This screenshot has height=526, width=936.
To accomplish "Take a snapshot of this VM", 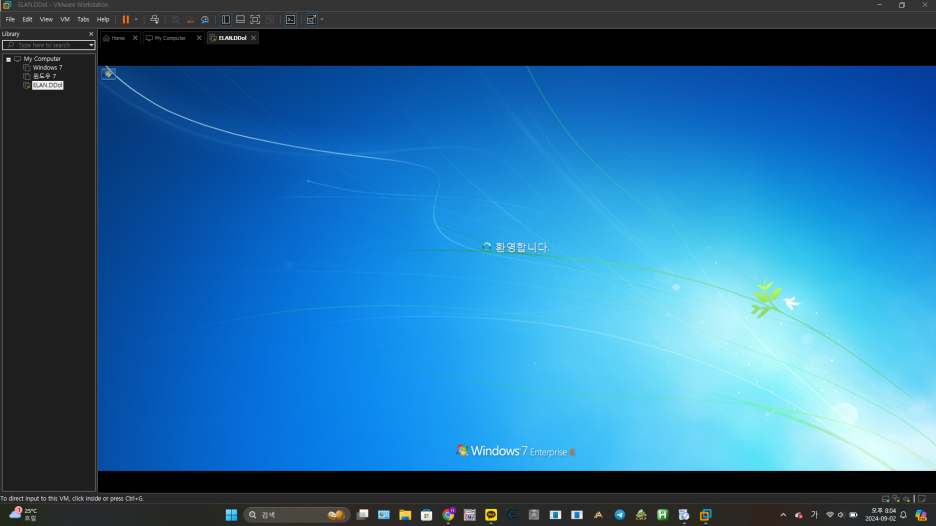I will tap(176, 20).
